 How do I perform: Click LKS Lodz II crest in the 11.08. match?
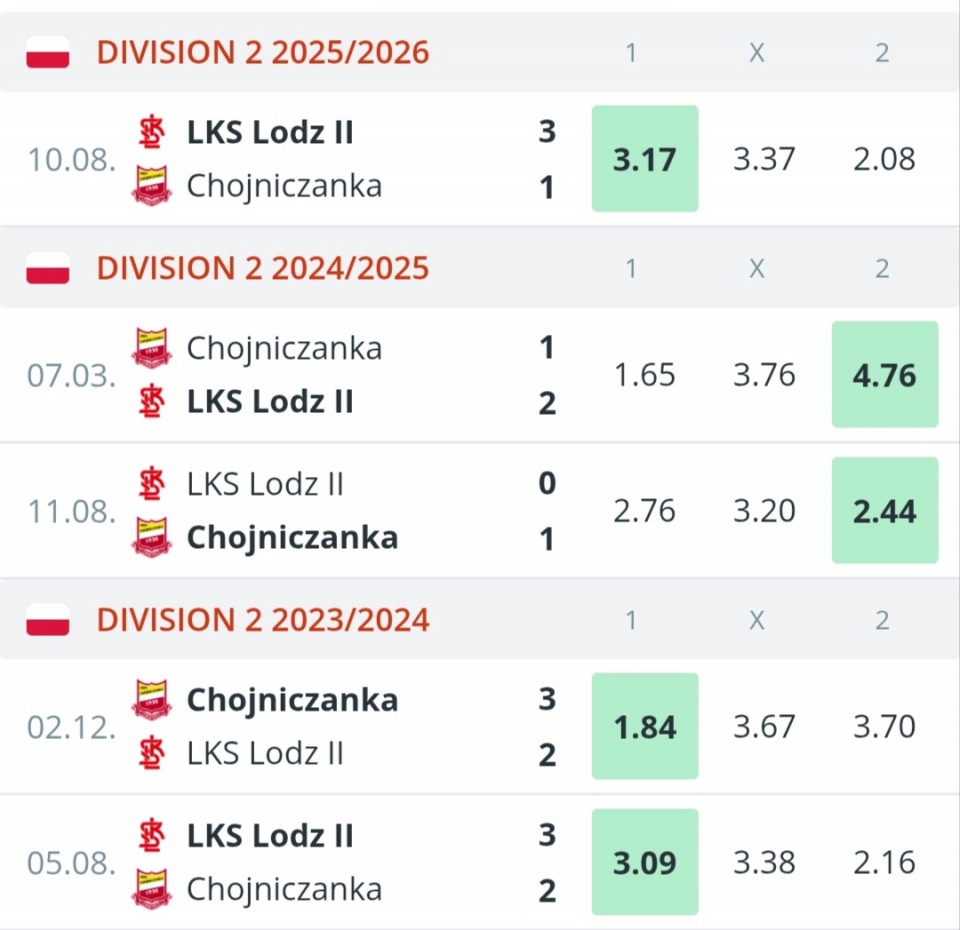click(151, 484)
